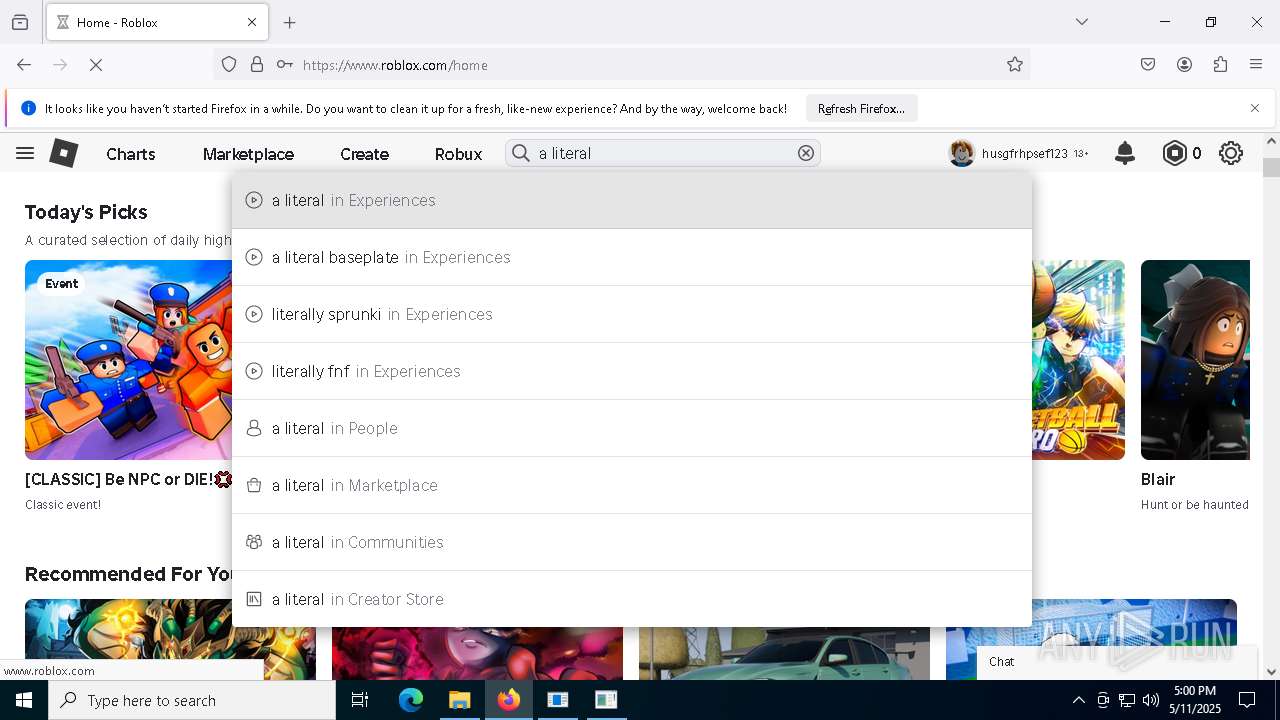Viewport: 1280px width, 720px height.
Task: Show site security lock info
Action: (257, 65)
